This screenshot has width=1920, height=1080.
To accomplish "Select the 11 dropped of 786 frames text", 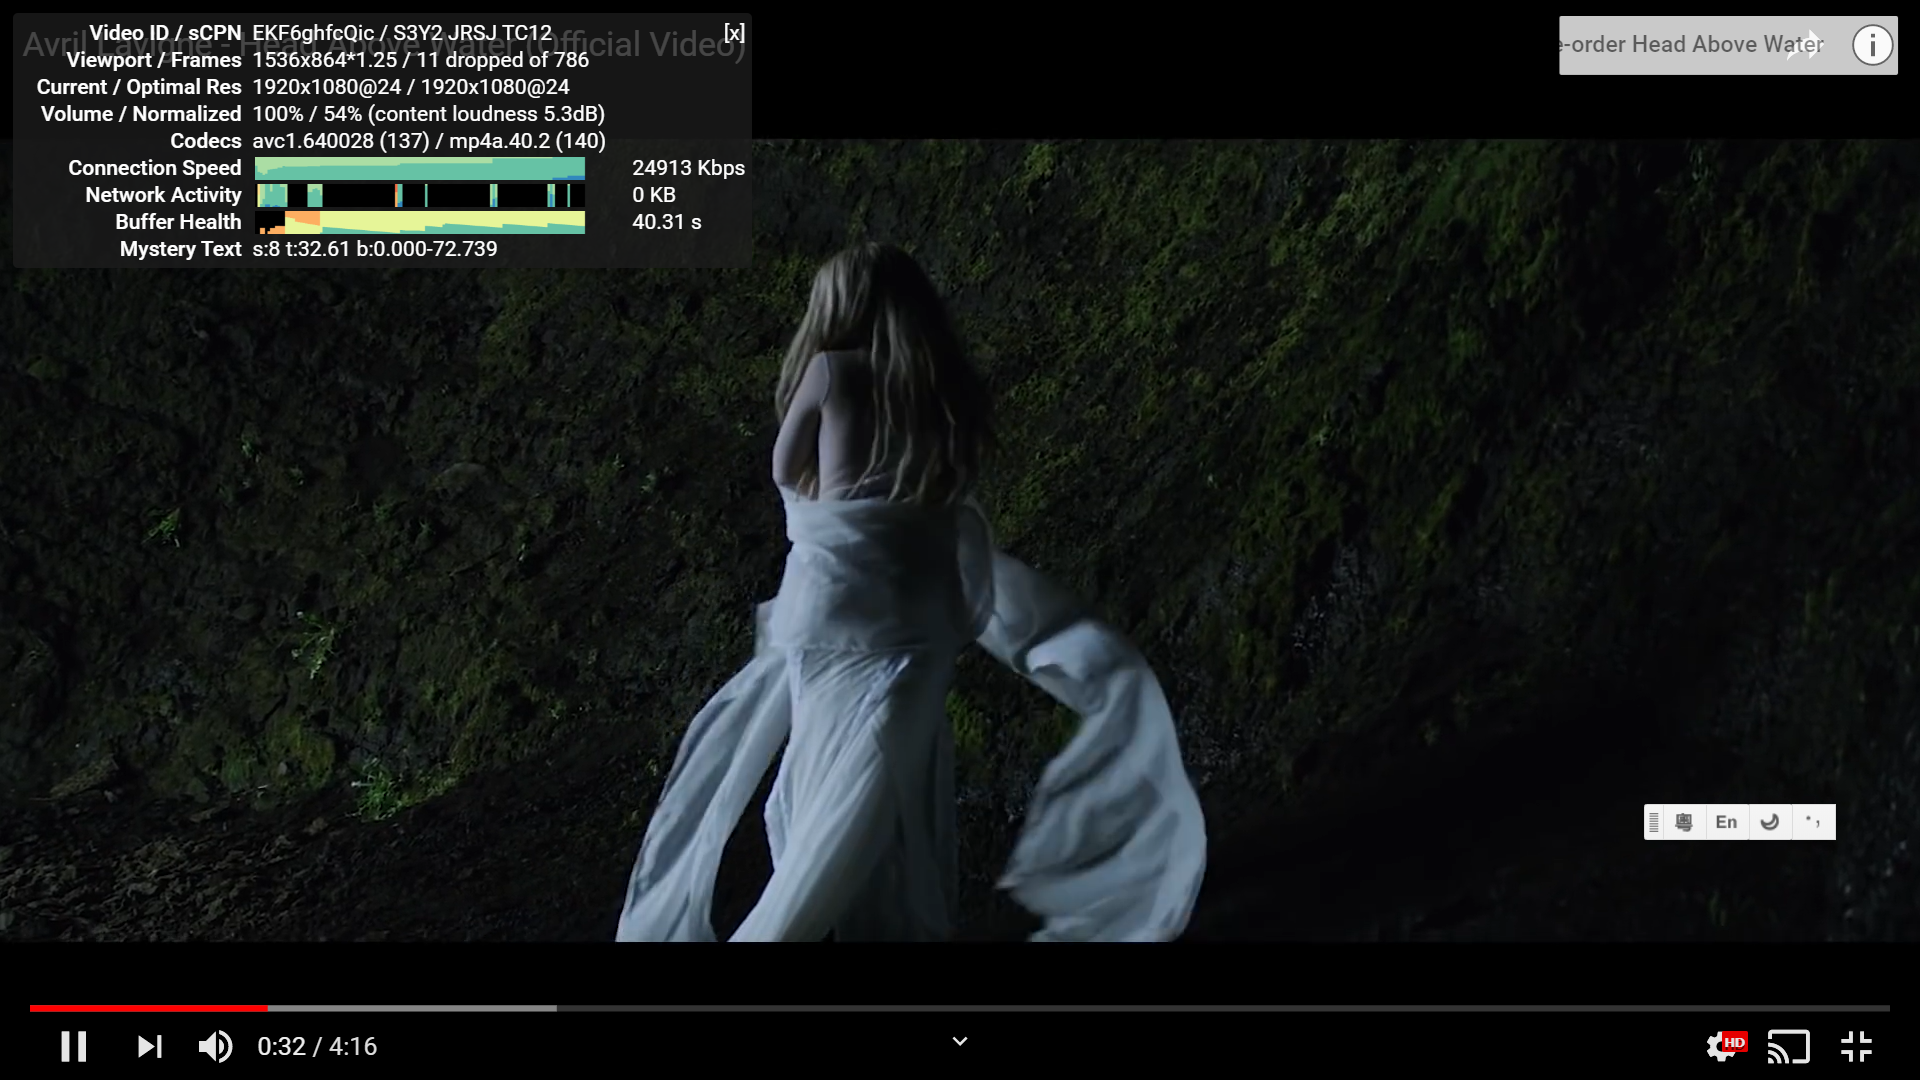I will click(x=503, y=60).
